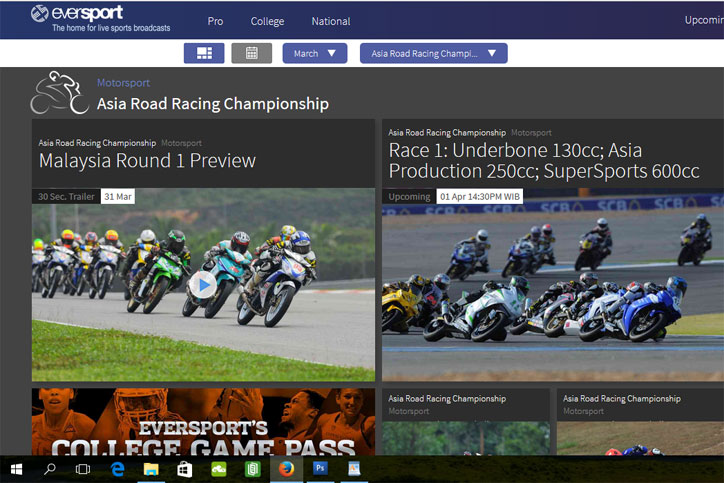The width and height of the screenshot is (724, 483).
Task: Open the green document app on taskbar
Action: (x=252, y=470)
